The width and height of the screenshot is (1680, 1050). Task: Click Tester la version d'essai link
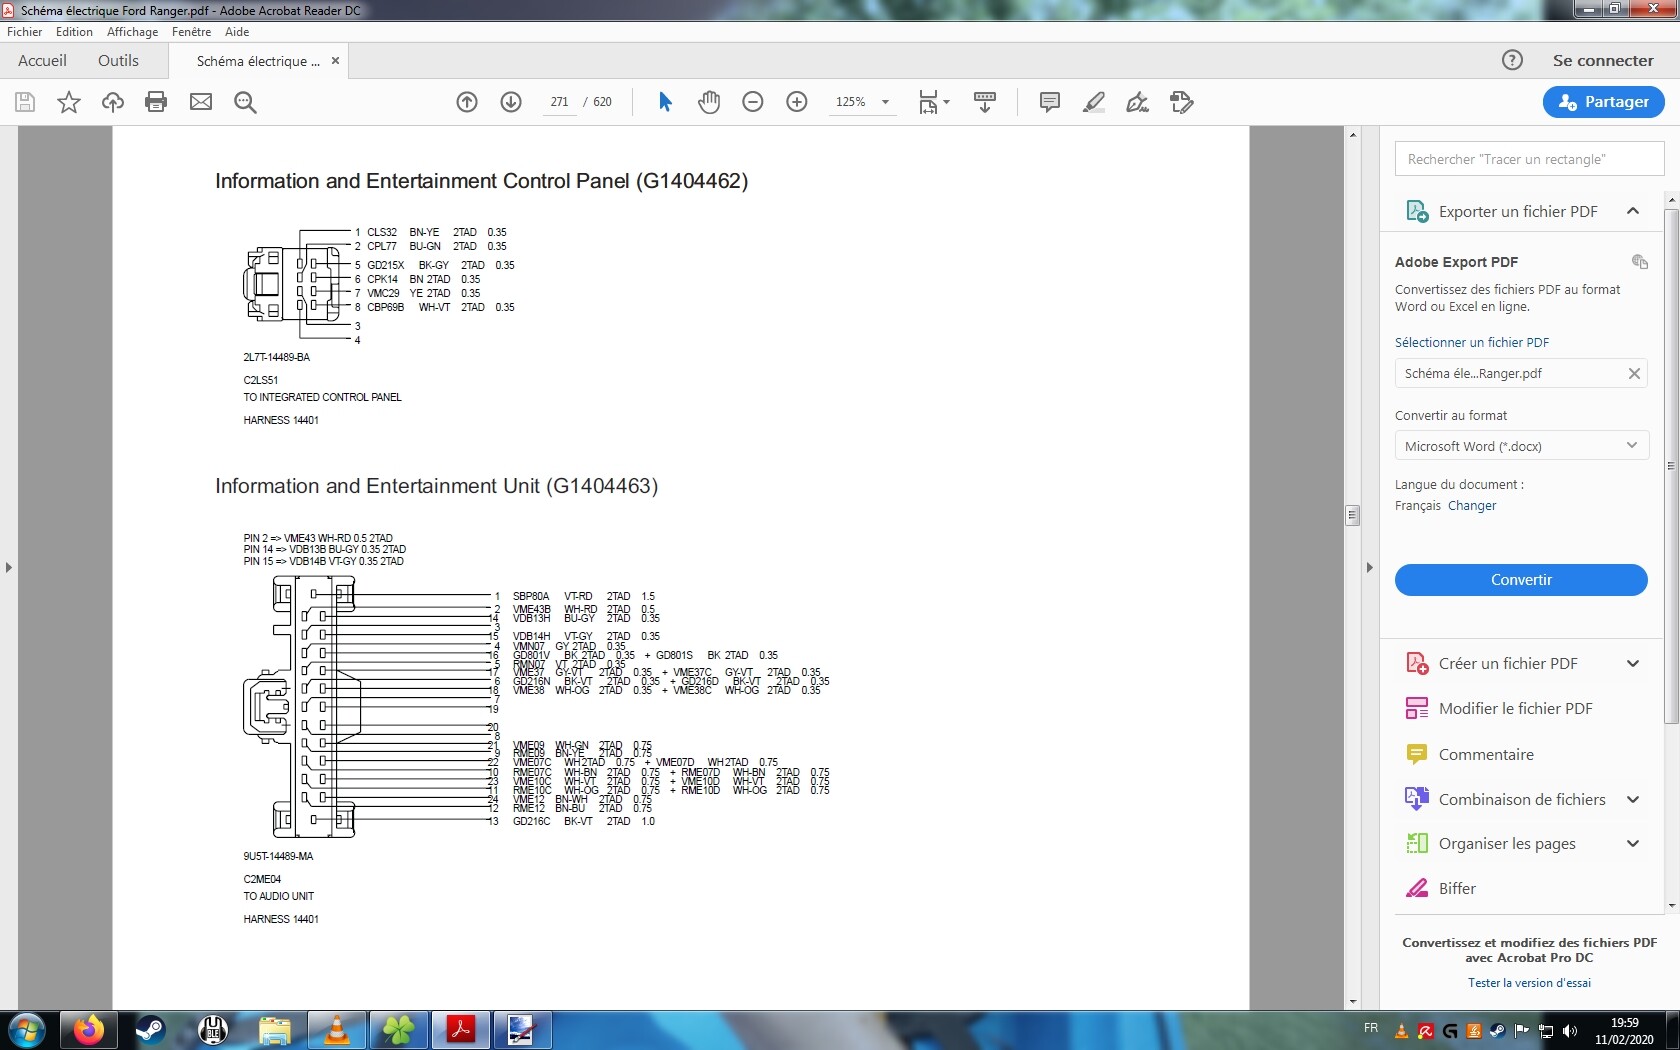(1529, 983)
